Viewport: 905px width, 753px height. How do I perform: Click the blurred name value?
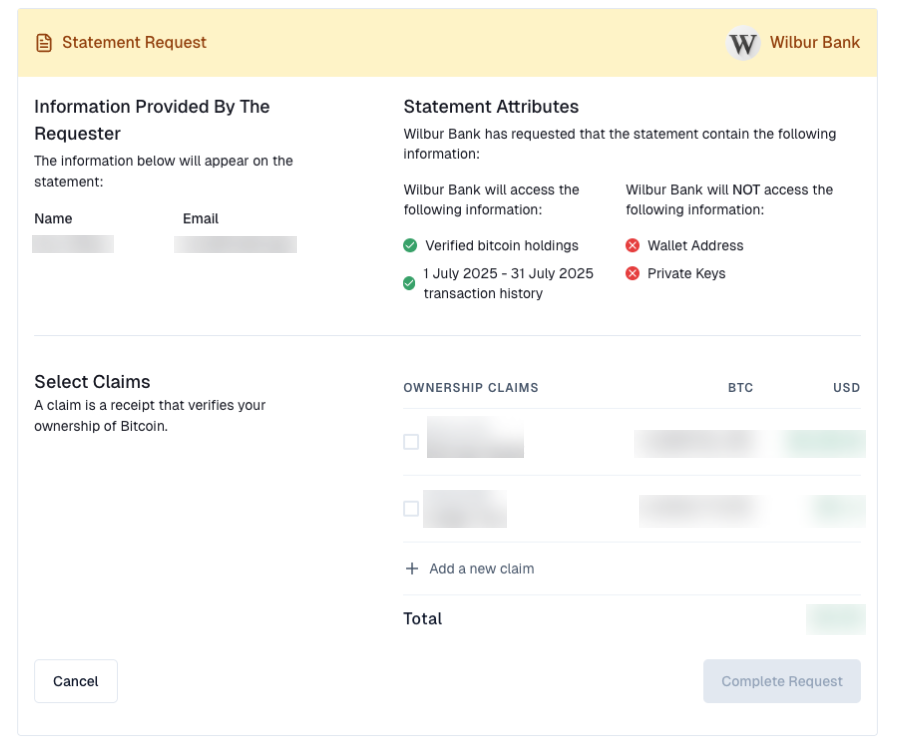73,244
